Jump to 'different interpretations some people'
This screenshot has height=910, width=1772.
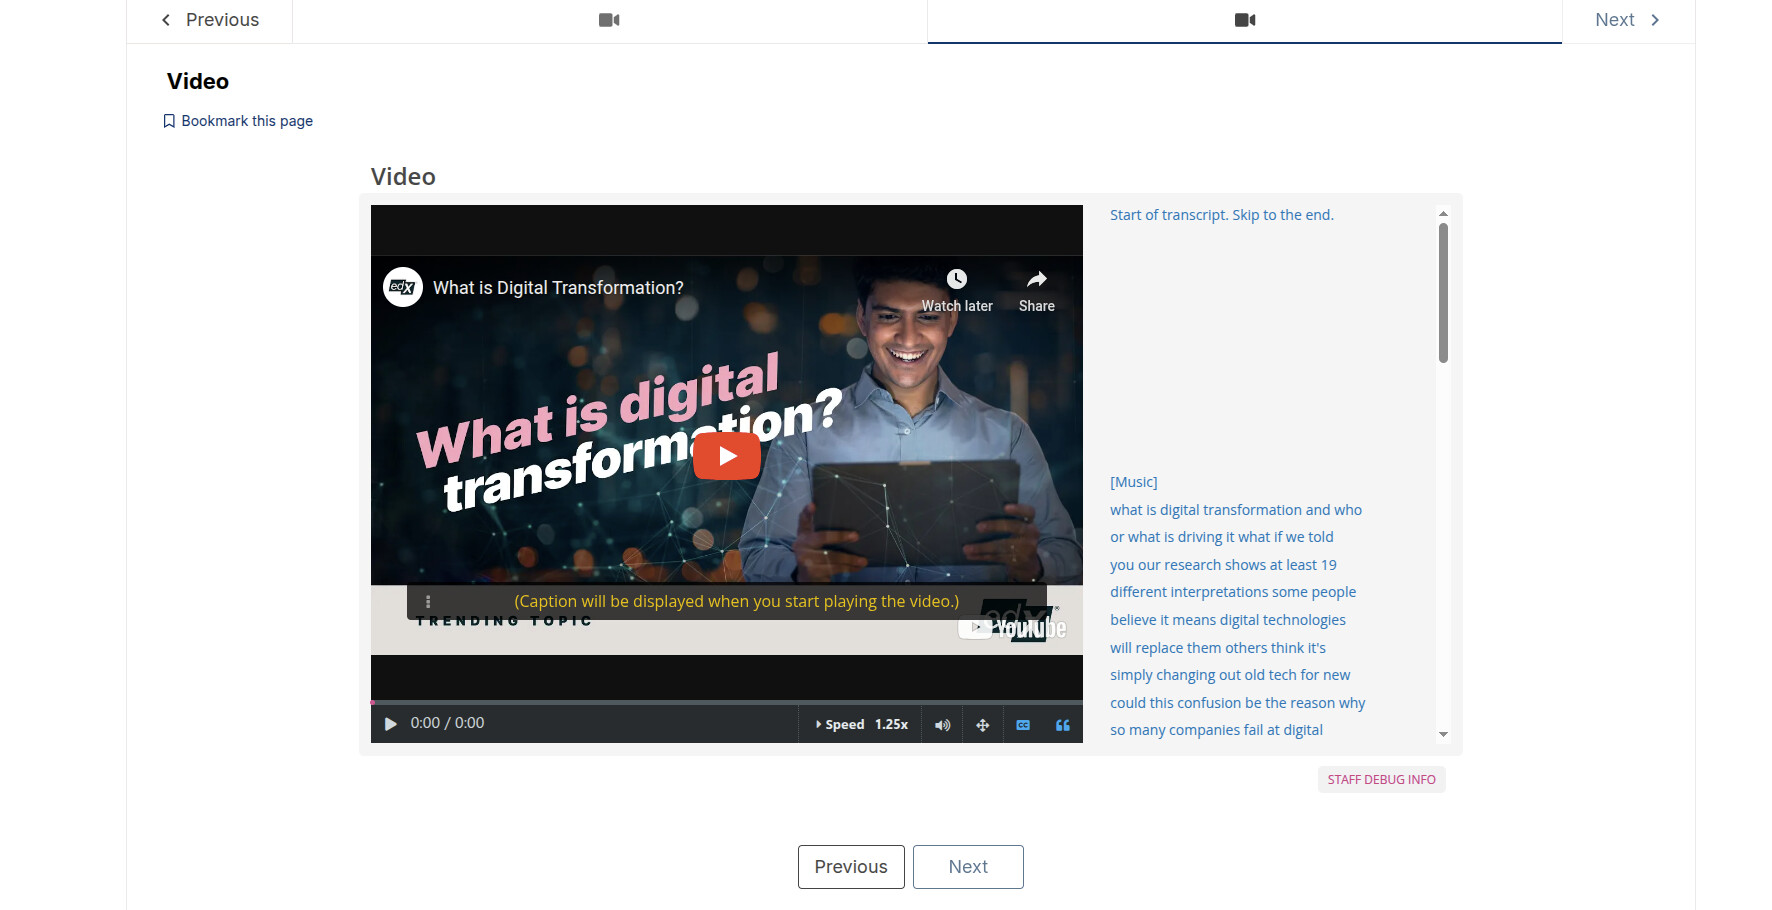1233,592
